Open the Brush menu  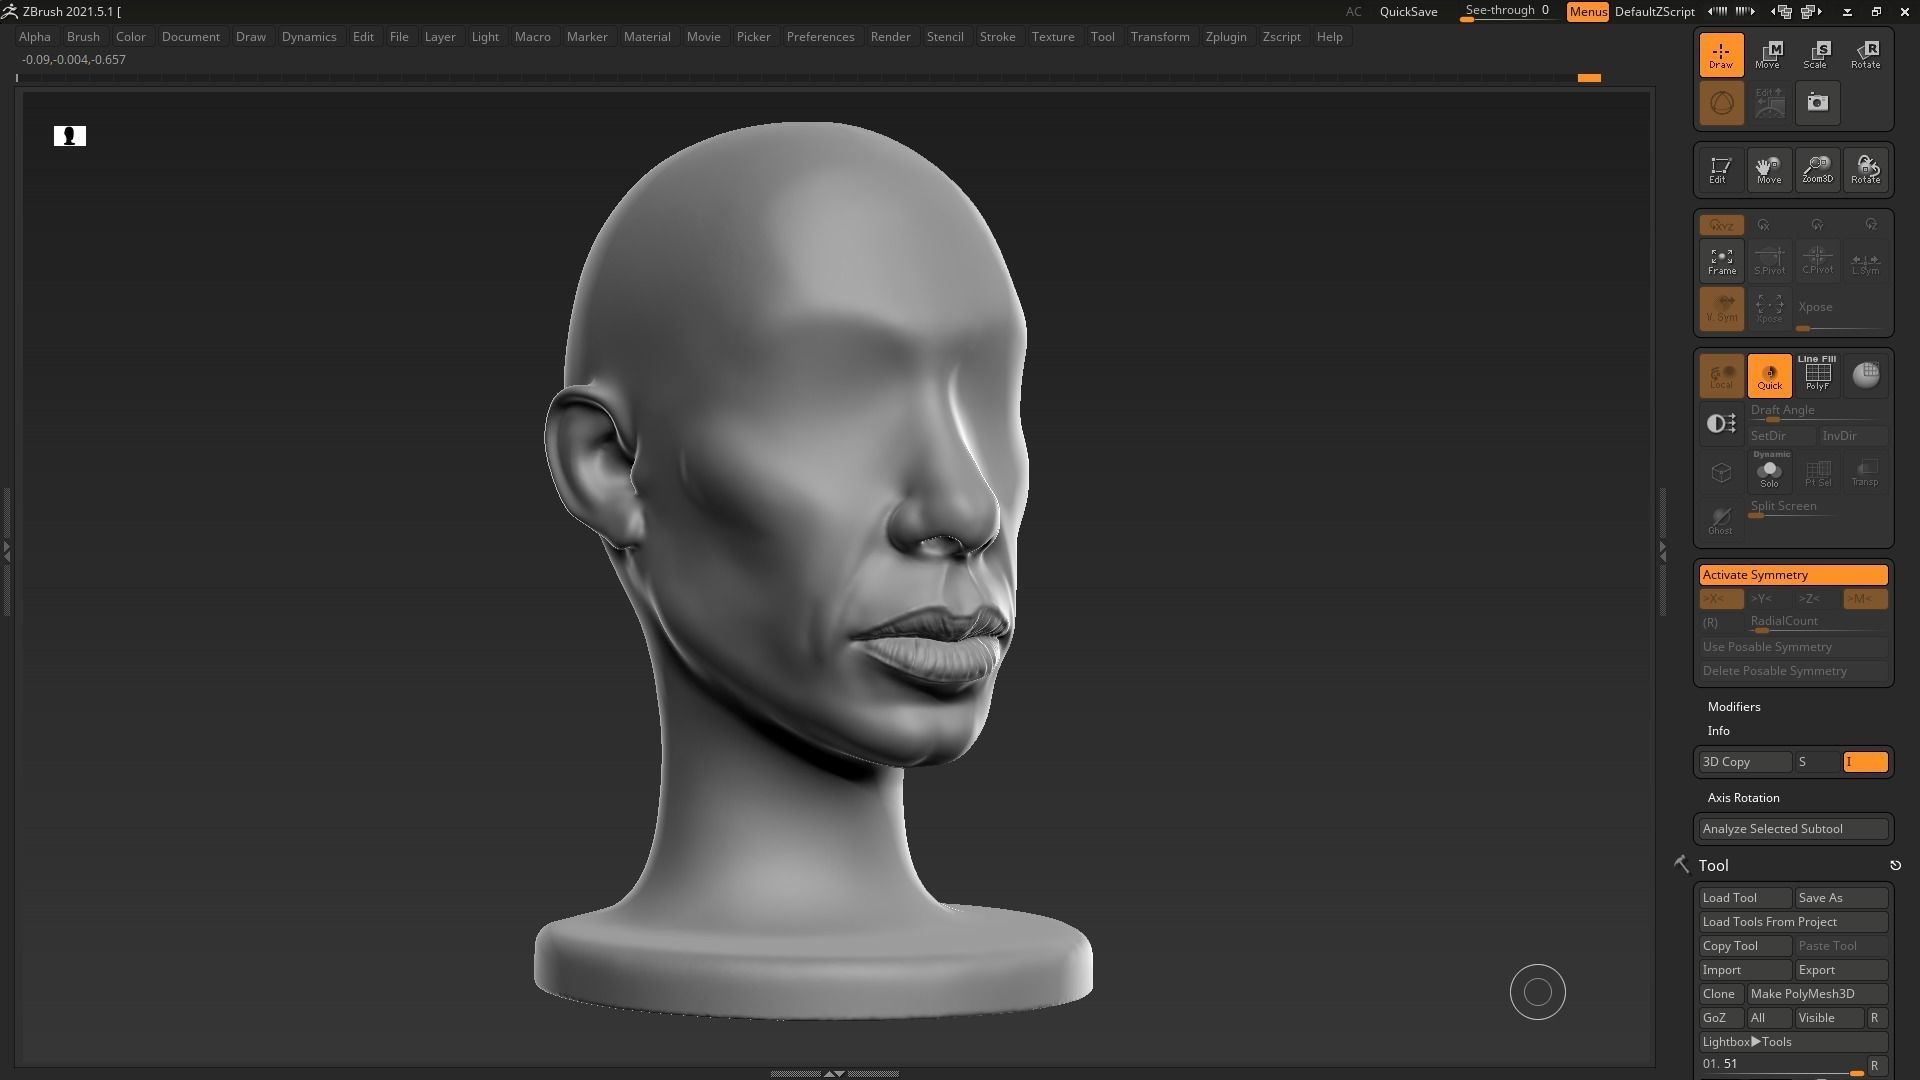pyautogui.click(x=83, y=37)
